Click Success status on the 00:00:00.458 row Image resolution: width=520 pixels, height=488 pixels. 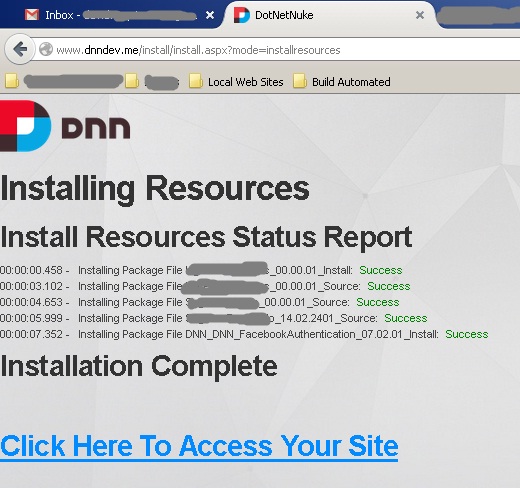click(381, 270)
